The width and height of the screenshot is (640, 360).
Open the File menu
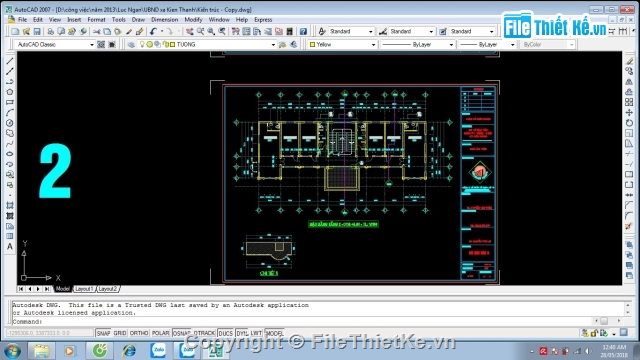(x=22, y=20)
